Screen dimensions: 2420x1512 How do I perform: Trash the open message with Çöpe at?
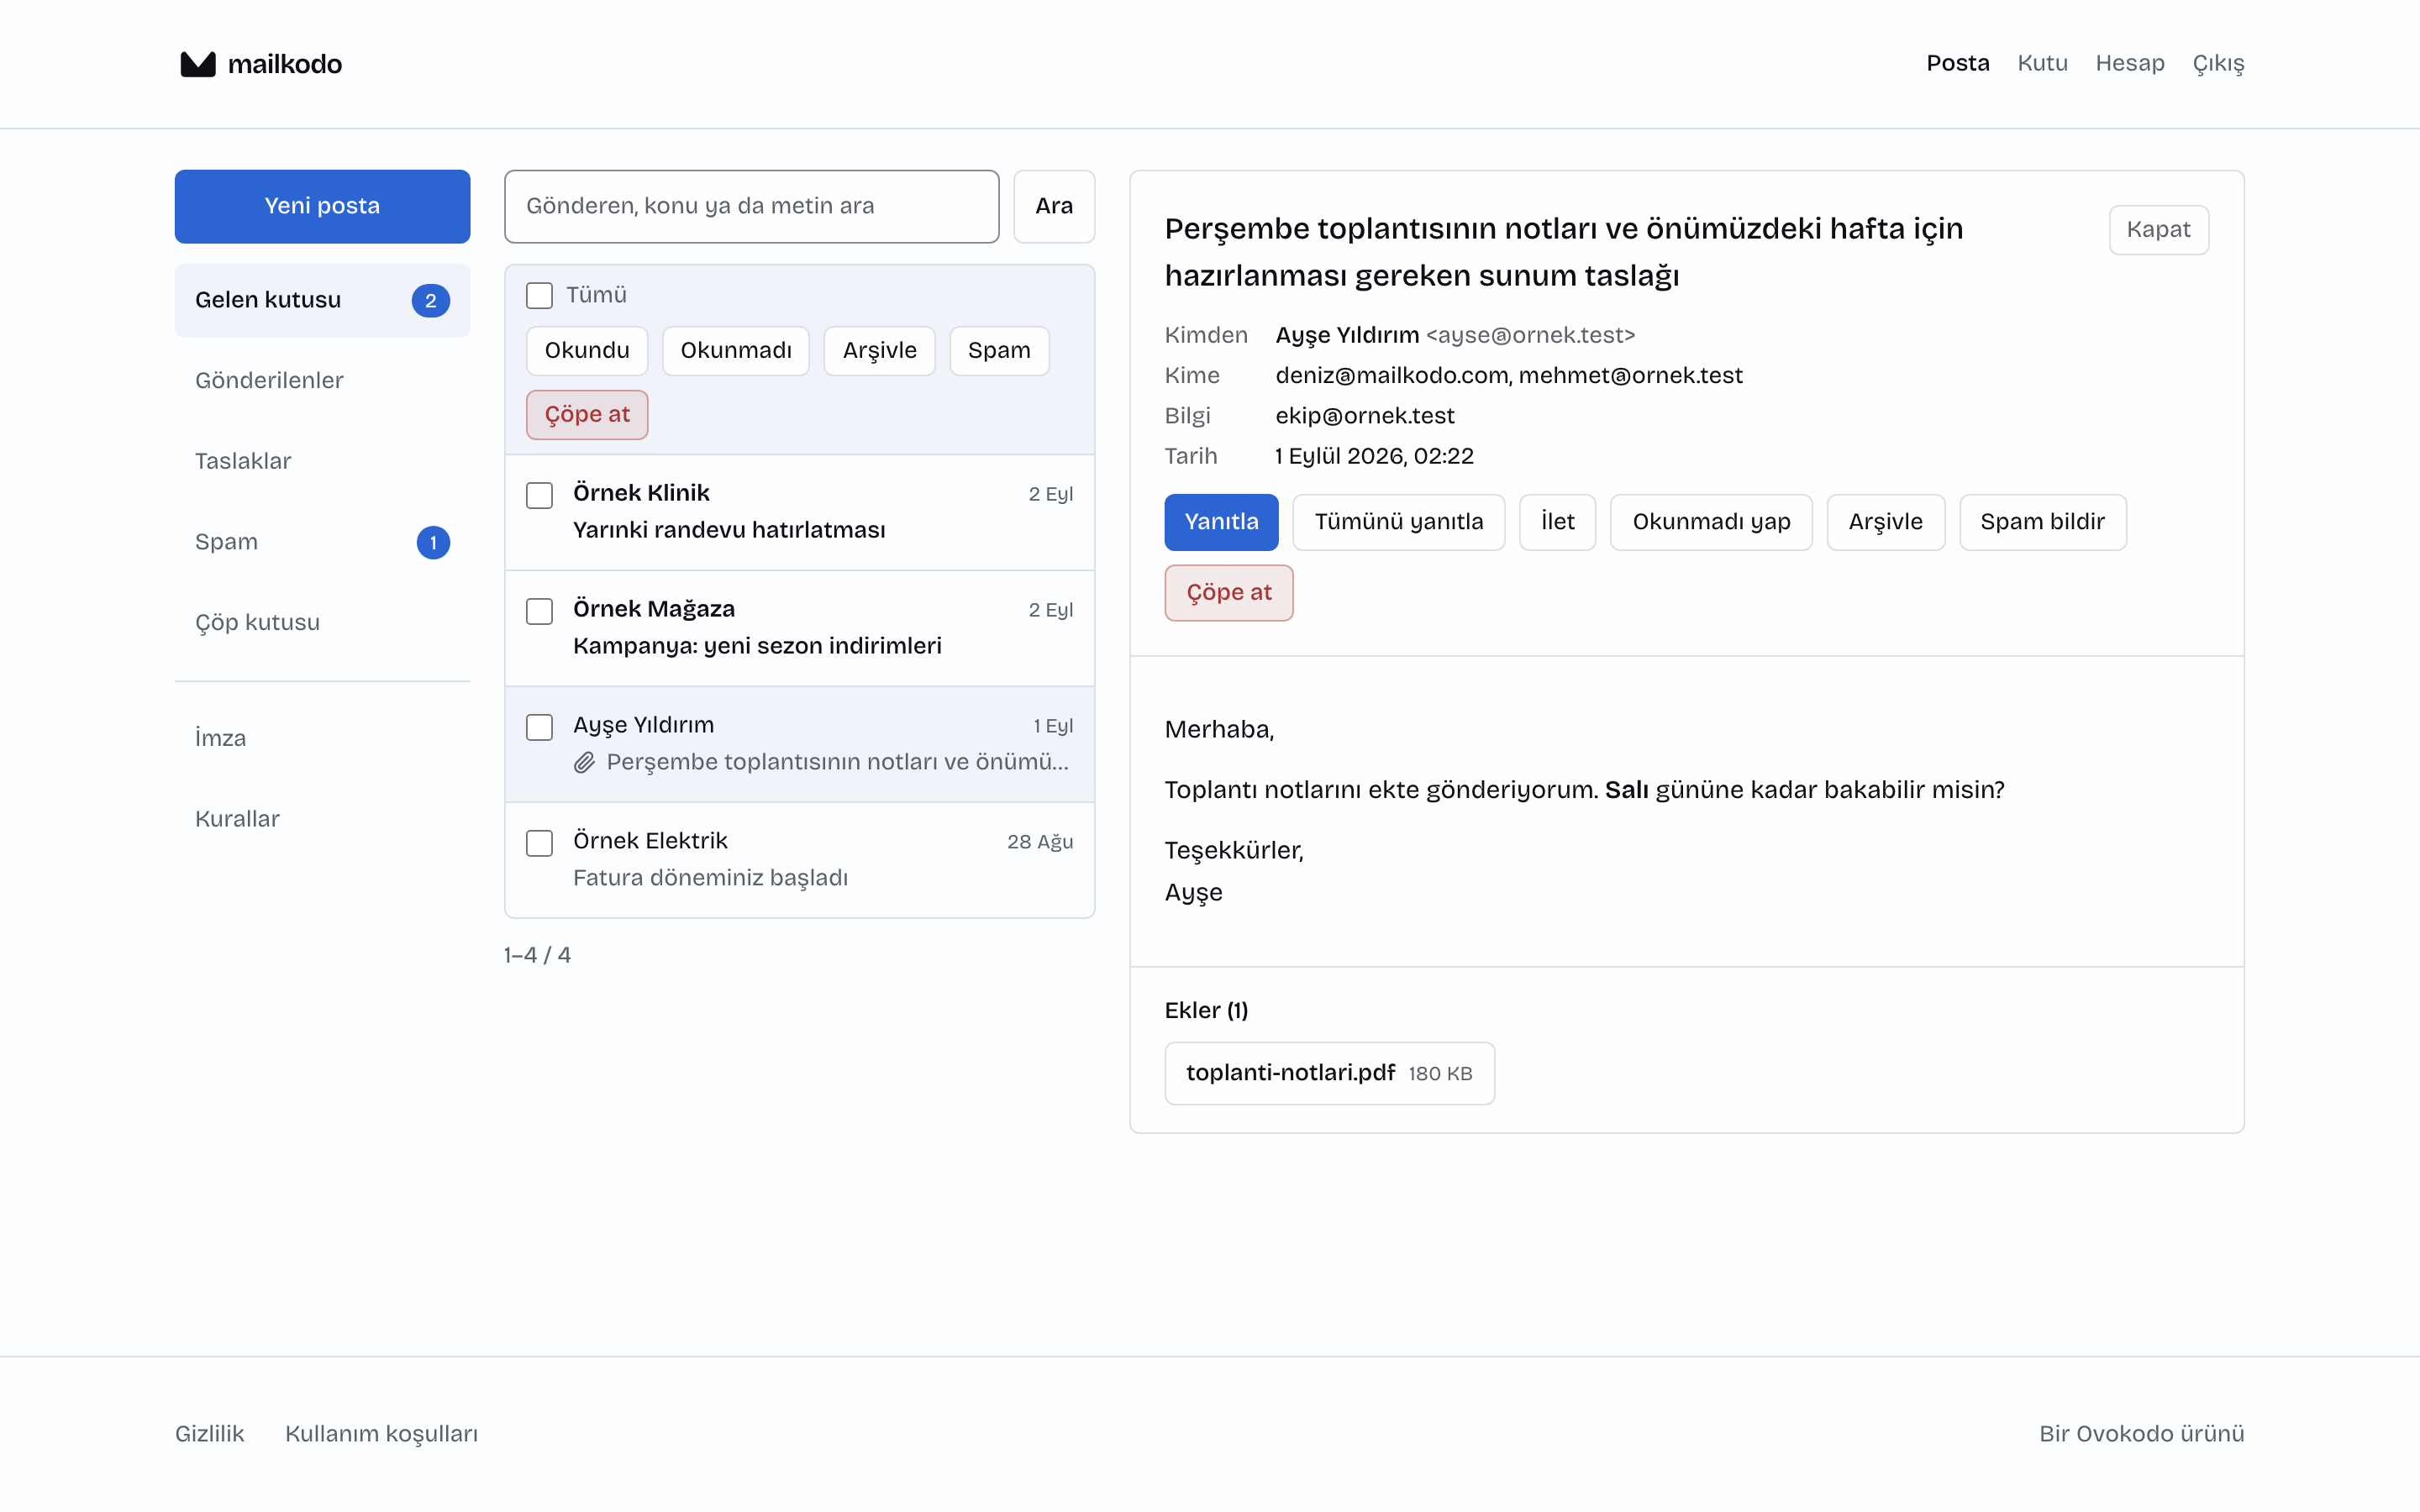[x=1229, y=594]
